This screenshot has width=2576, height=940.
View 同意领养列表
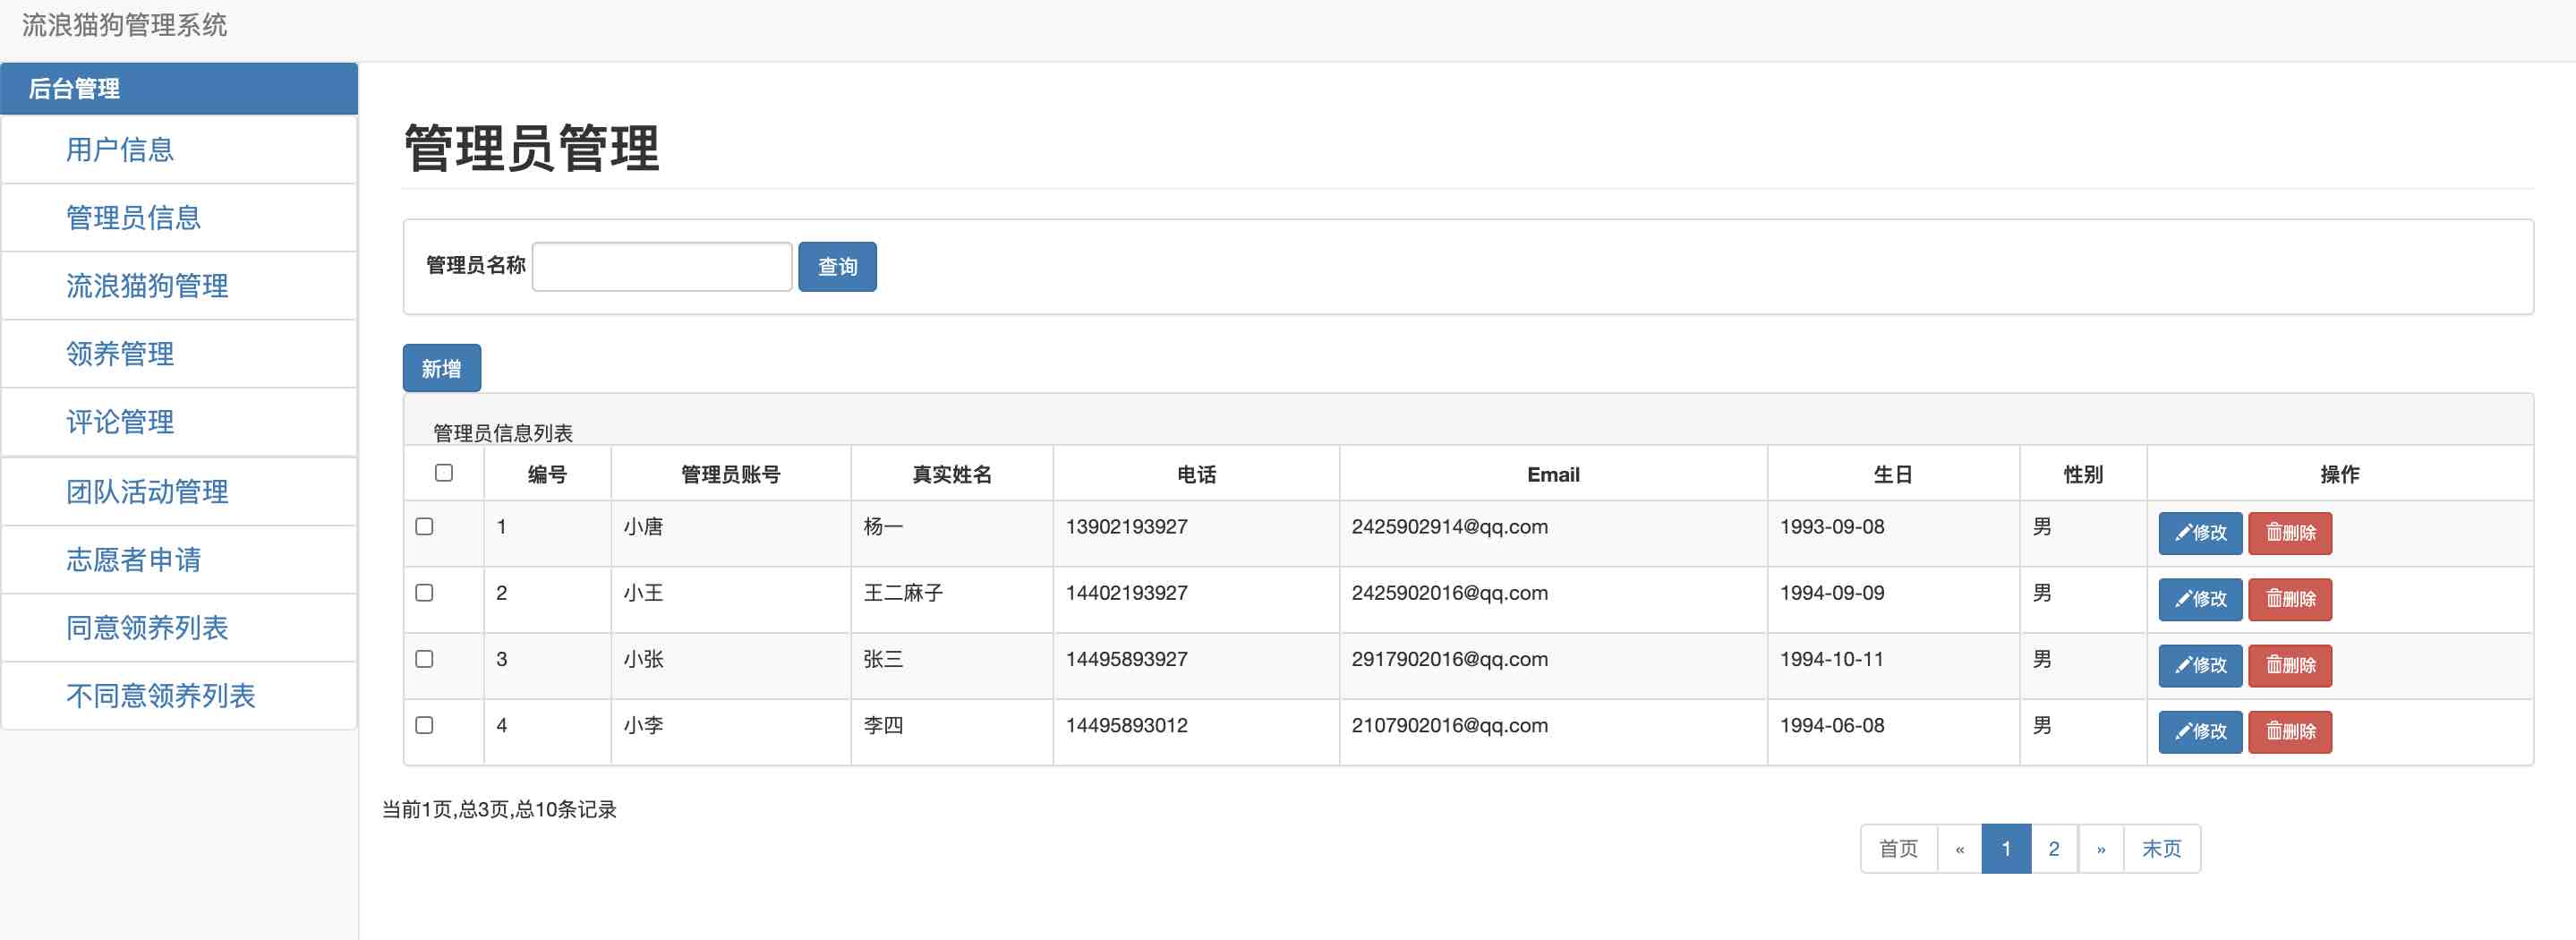(147, 628)
